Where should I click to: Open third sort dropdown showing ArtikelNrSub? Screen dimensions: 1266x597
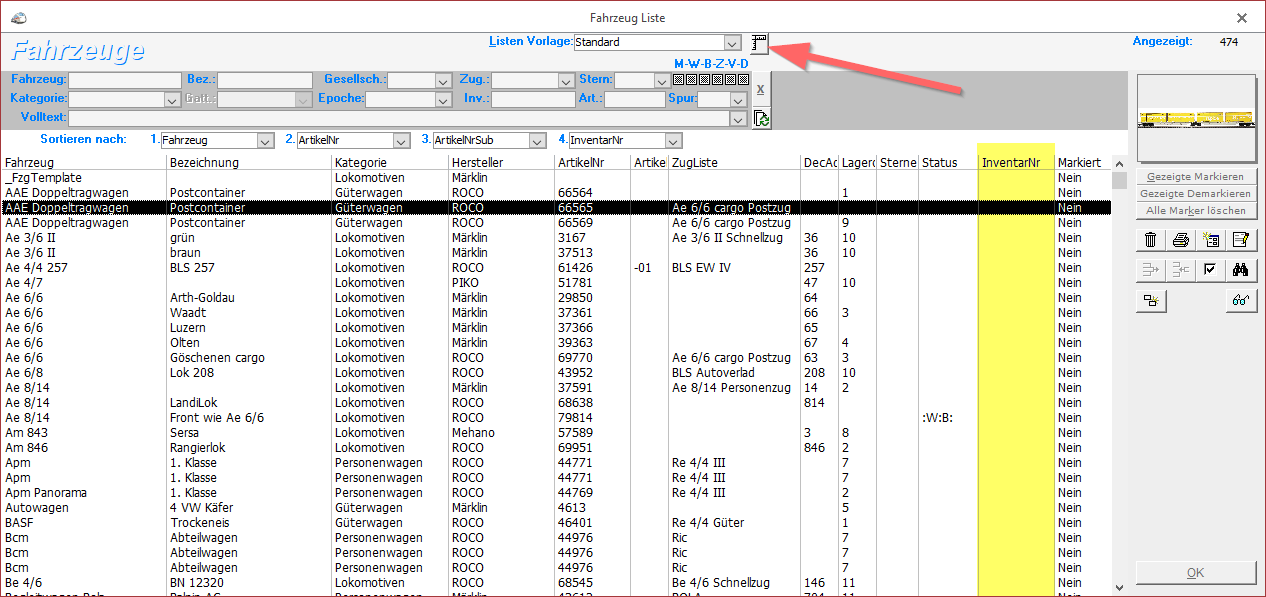click(x=537, y=141)
